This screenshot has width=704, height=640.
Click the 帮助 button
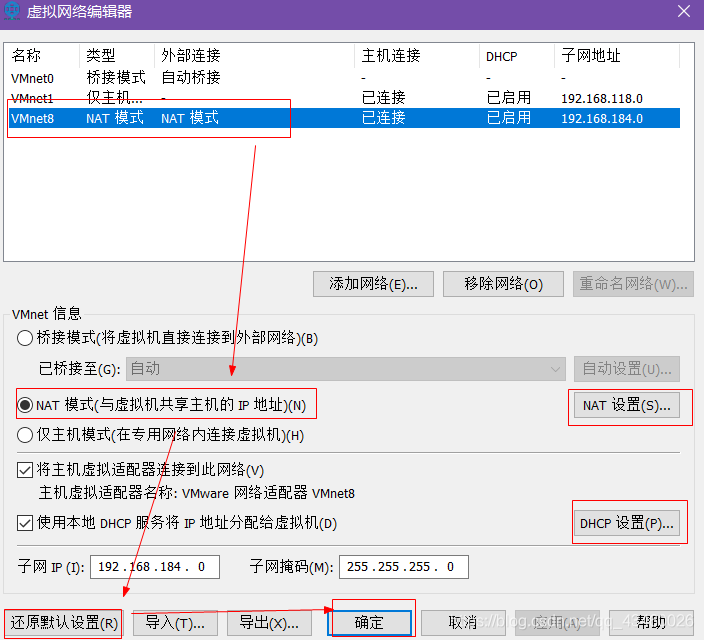point(651,623)
